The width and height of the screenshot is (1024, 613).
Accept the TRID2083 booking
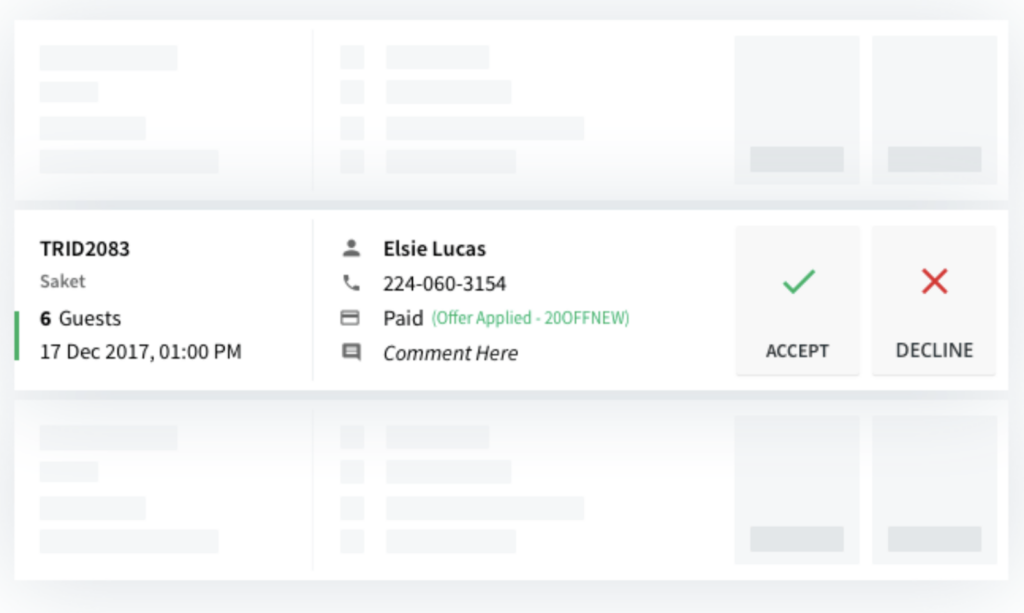[797, 301]
